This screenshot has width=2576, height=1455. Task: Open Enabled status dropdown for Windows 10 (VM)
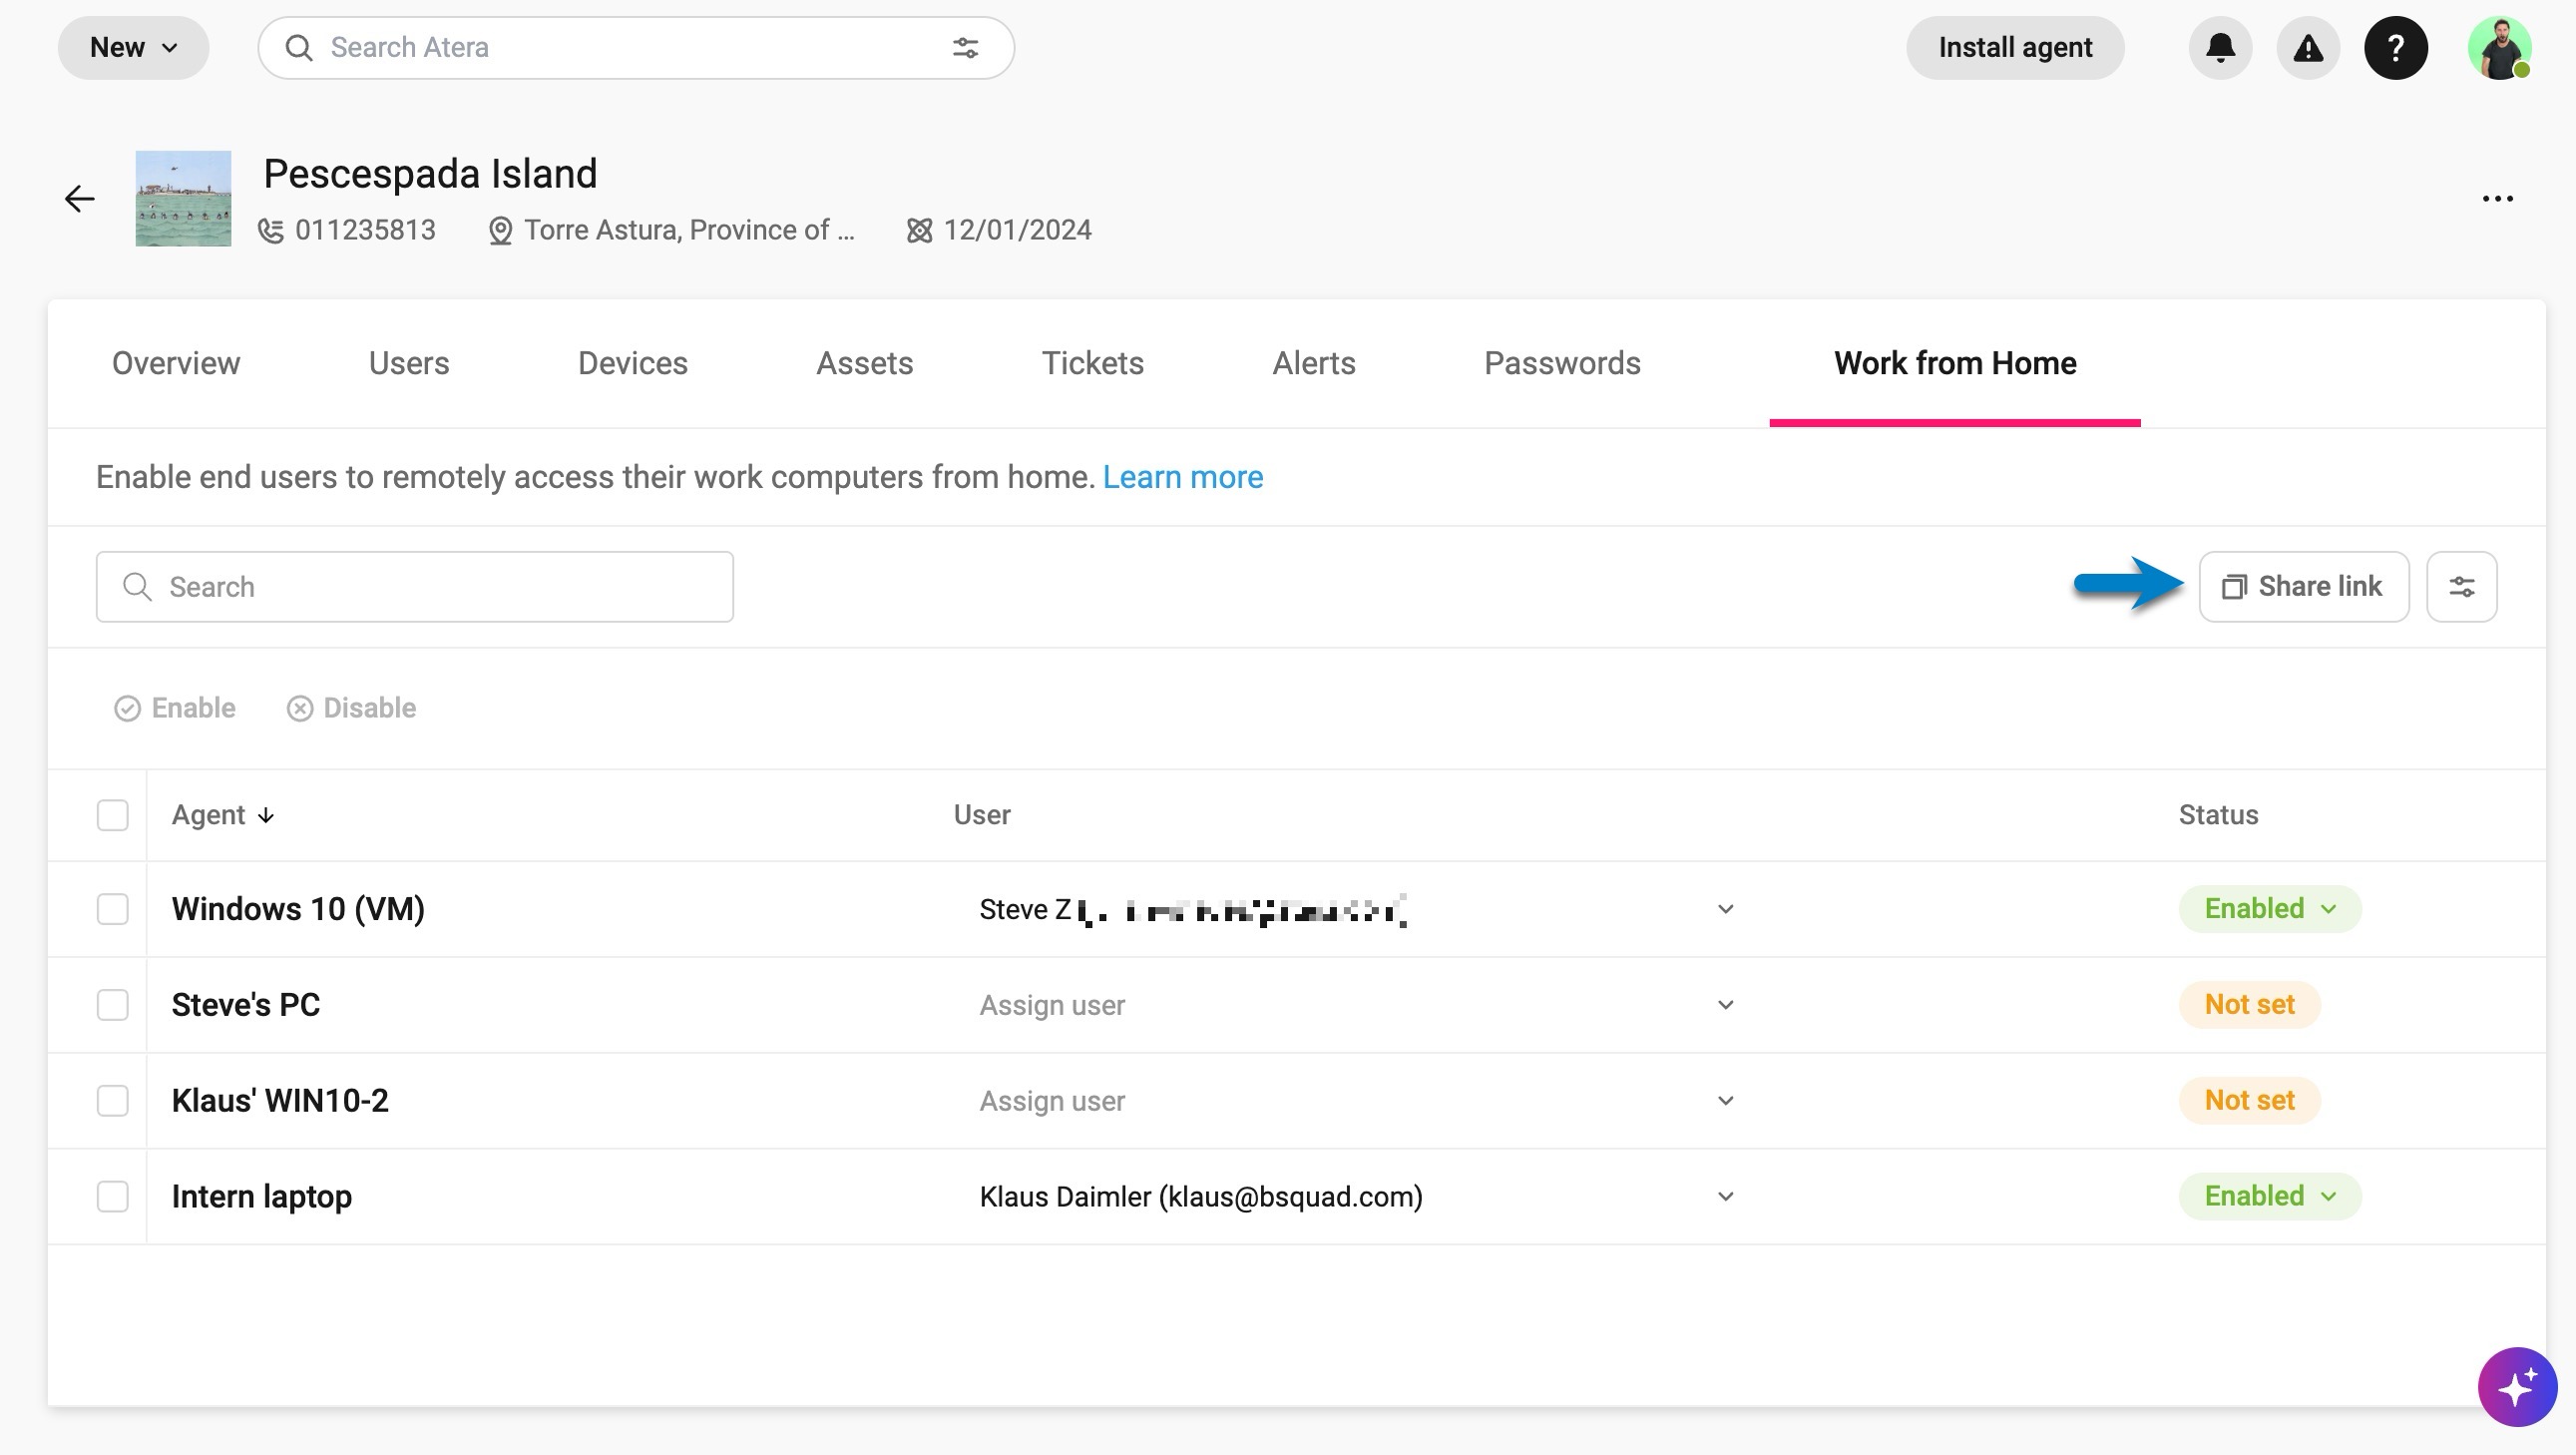tap(2270, 909)
